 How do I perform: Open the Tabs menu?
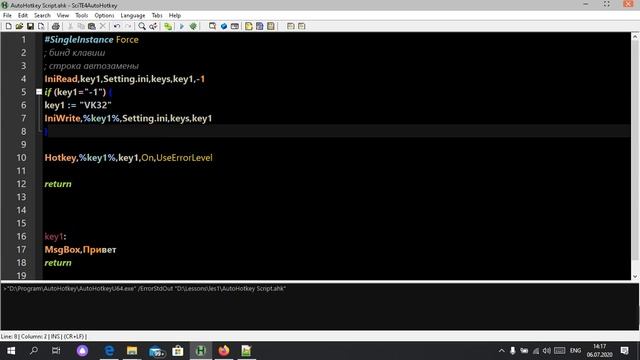pos(157,15)
